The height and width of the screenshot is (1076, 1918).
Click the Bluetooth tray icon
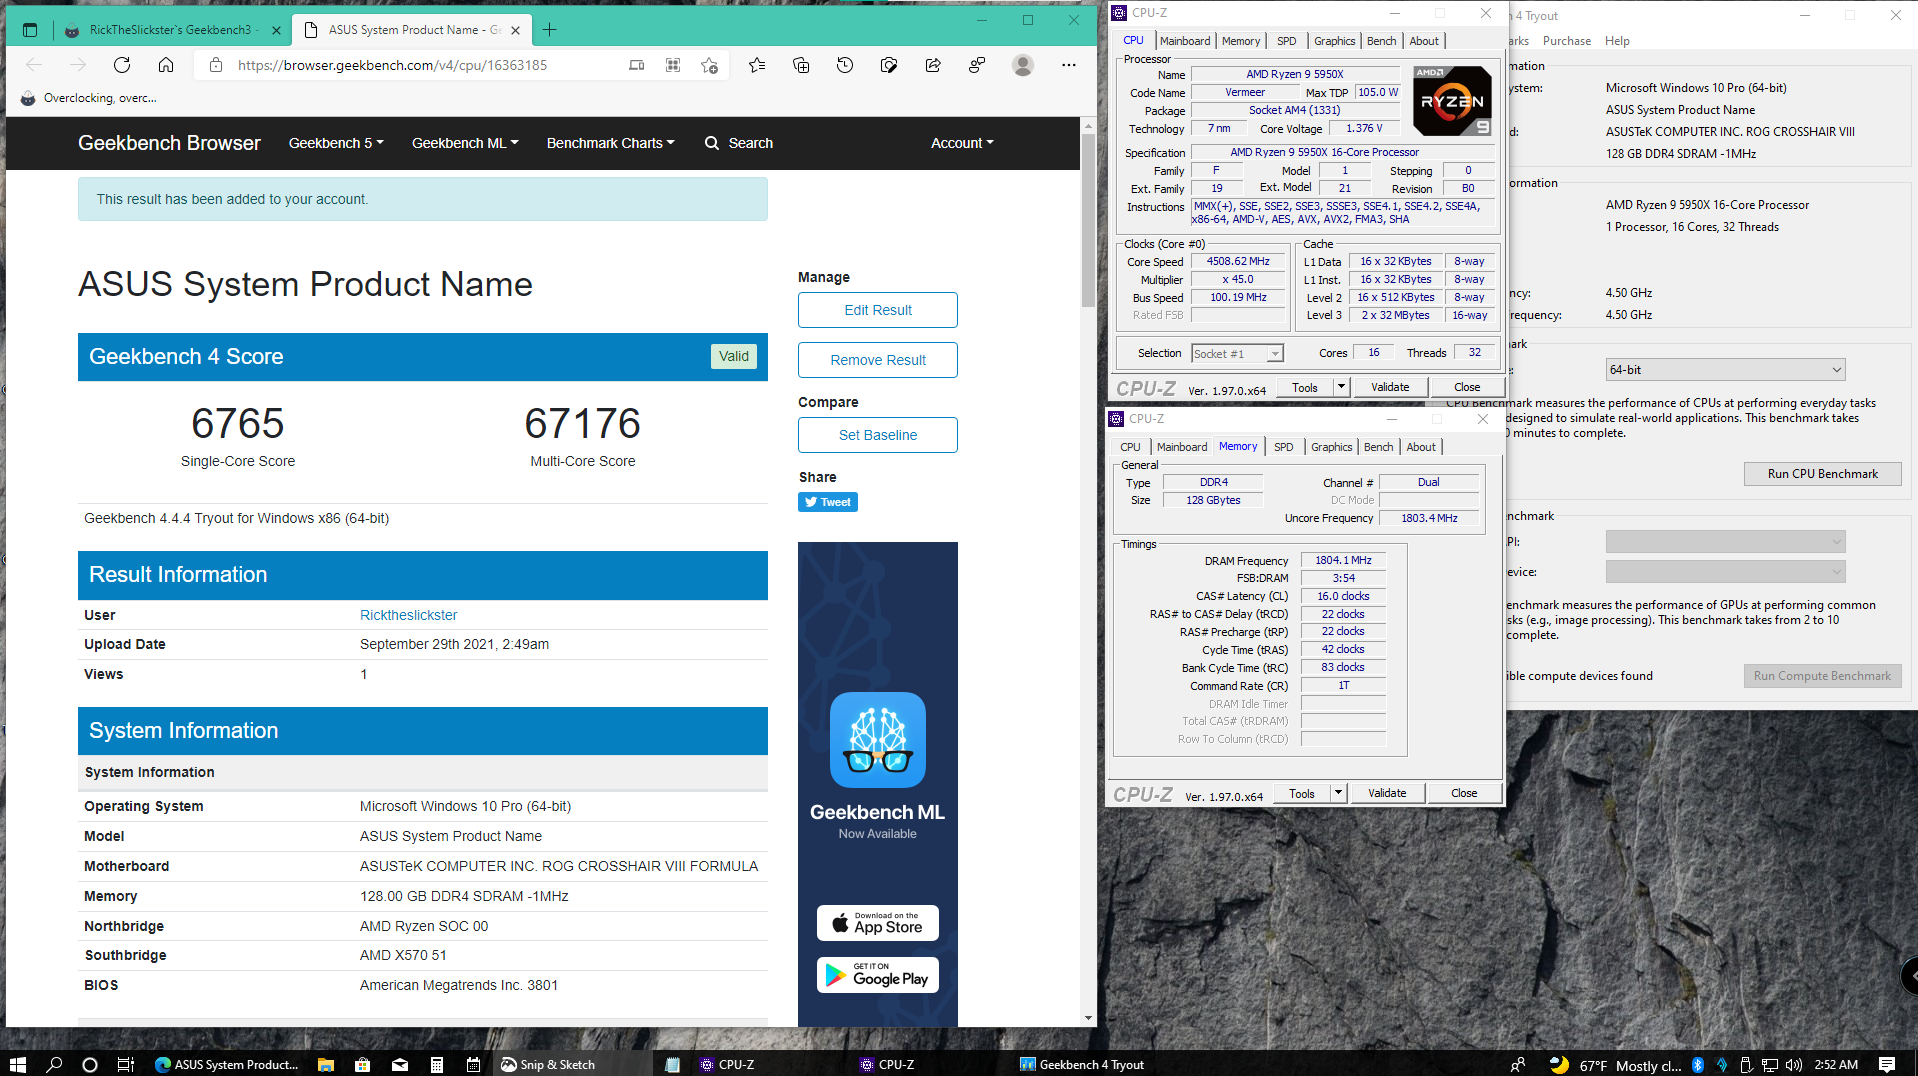point(1697,1064)
